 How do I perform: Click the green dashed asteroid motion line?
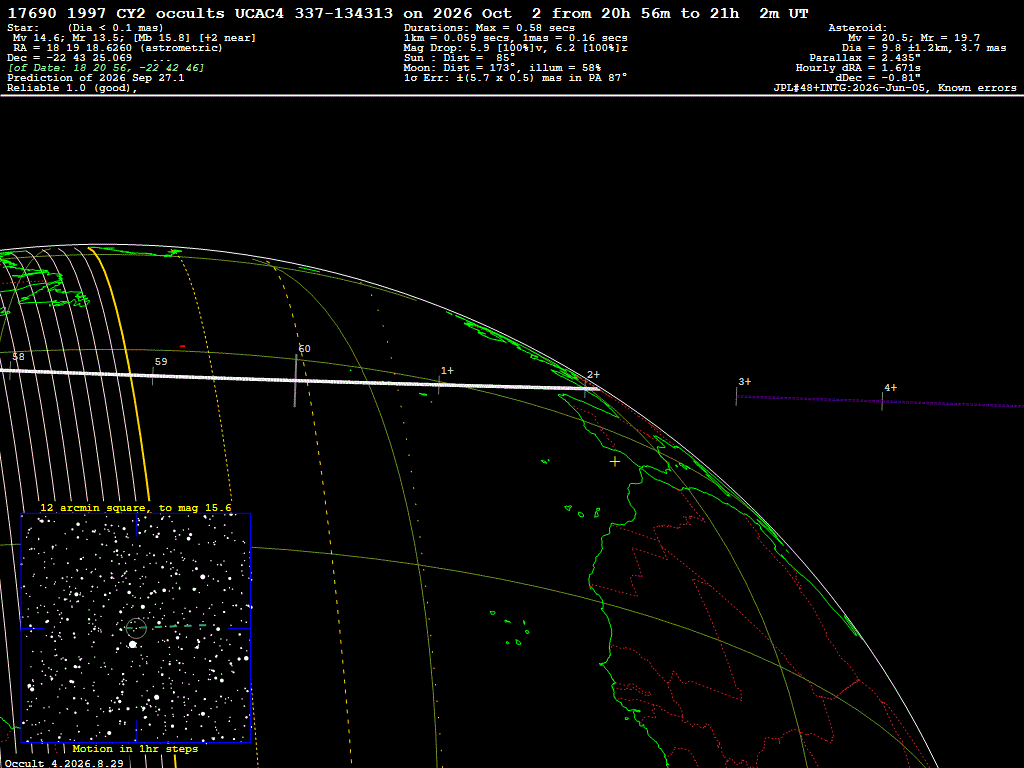pyautogui.click(x=173, y=627)
